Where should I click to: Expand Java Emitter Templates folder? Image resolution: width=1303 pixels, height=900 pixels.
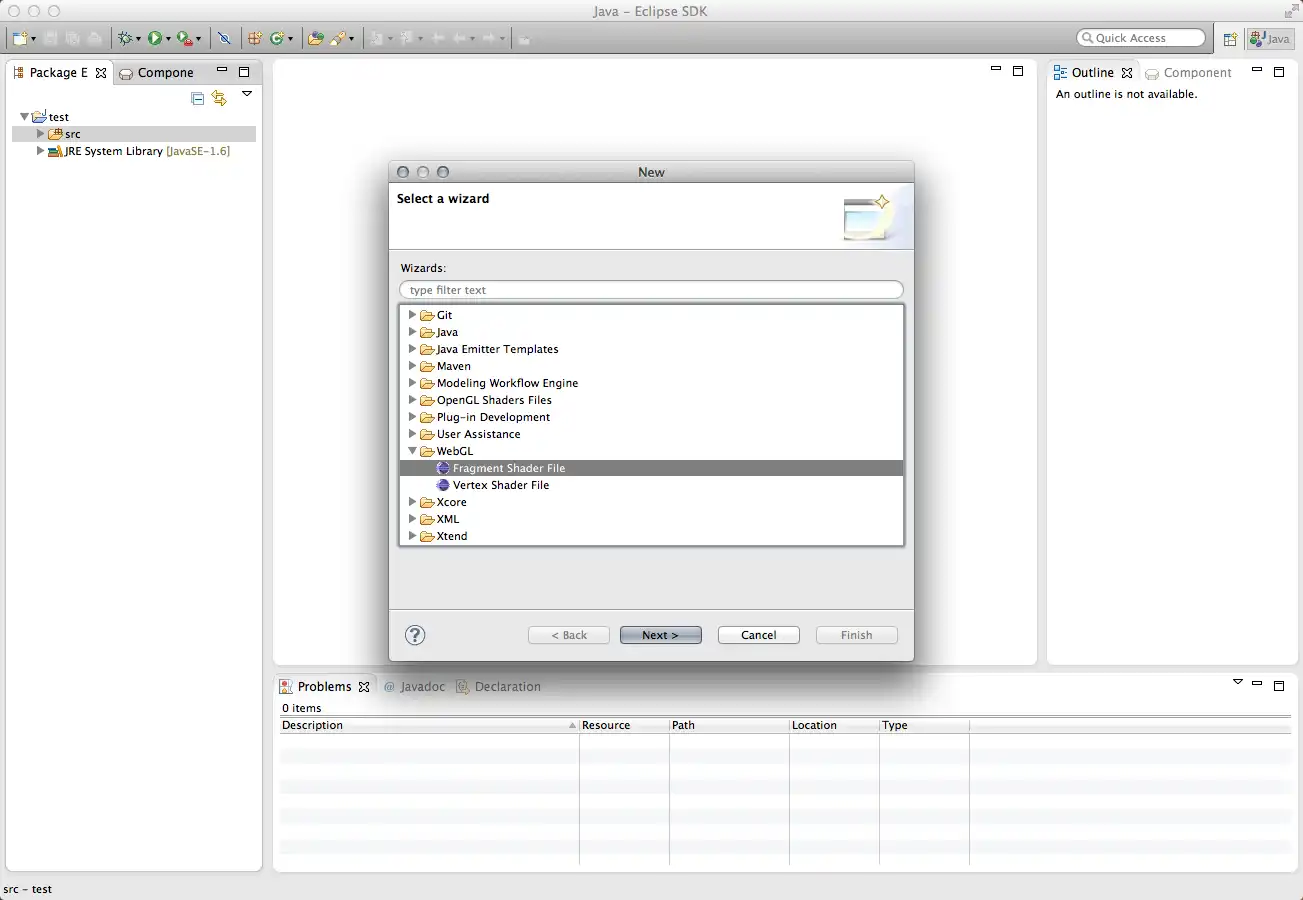point(412,349)
